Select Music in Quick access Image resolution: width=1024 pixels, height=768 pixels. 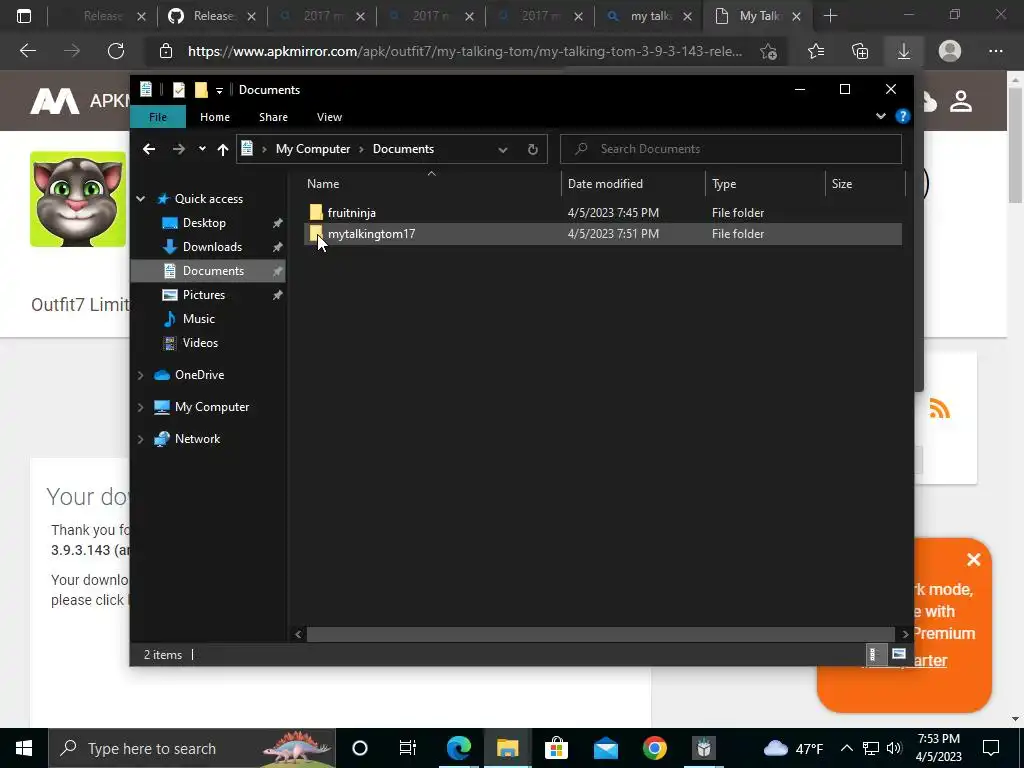click(199, 319)
